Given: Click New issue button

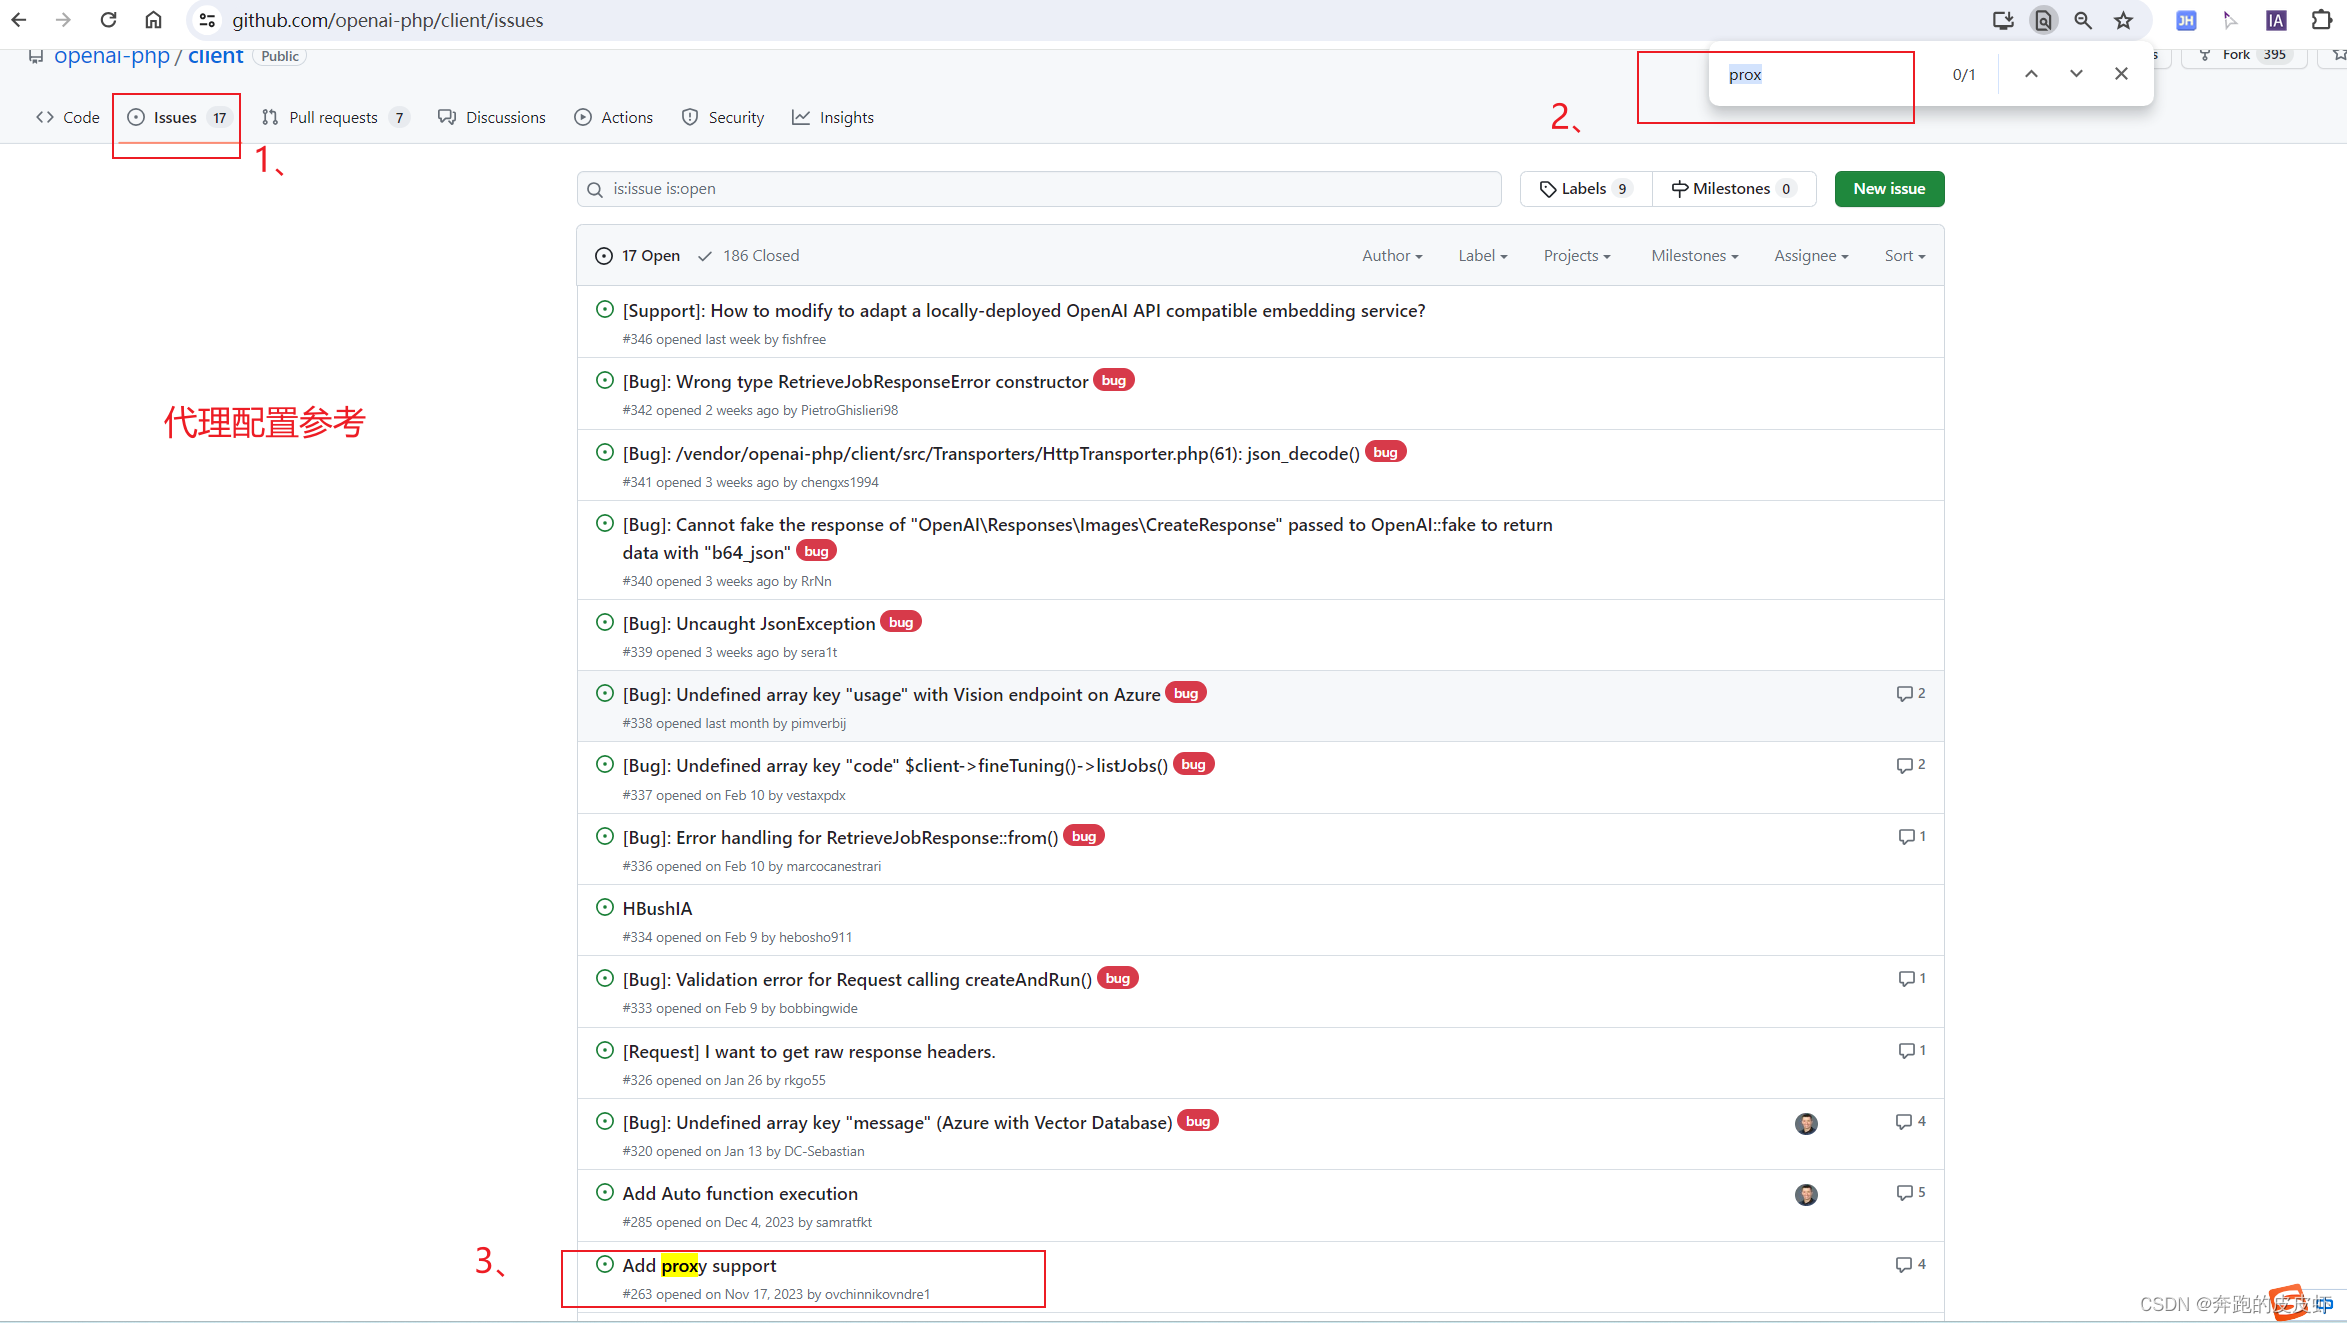Looking at the screenshot, I should tap(1889, 187).
